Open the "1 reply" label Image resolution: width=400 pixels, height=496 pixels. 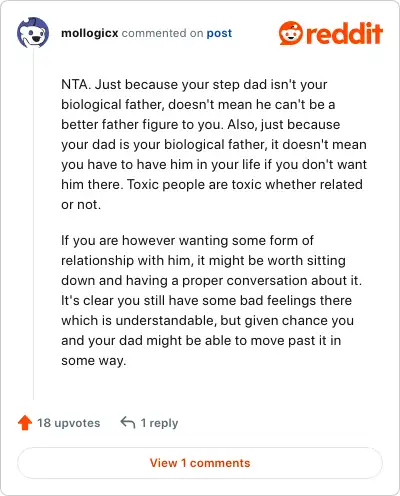[159, 423]
